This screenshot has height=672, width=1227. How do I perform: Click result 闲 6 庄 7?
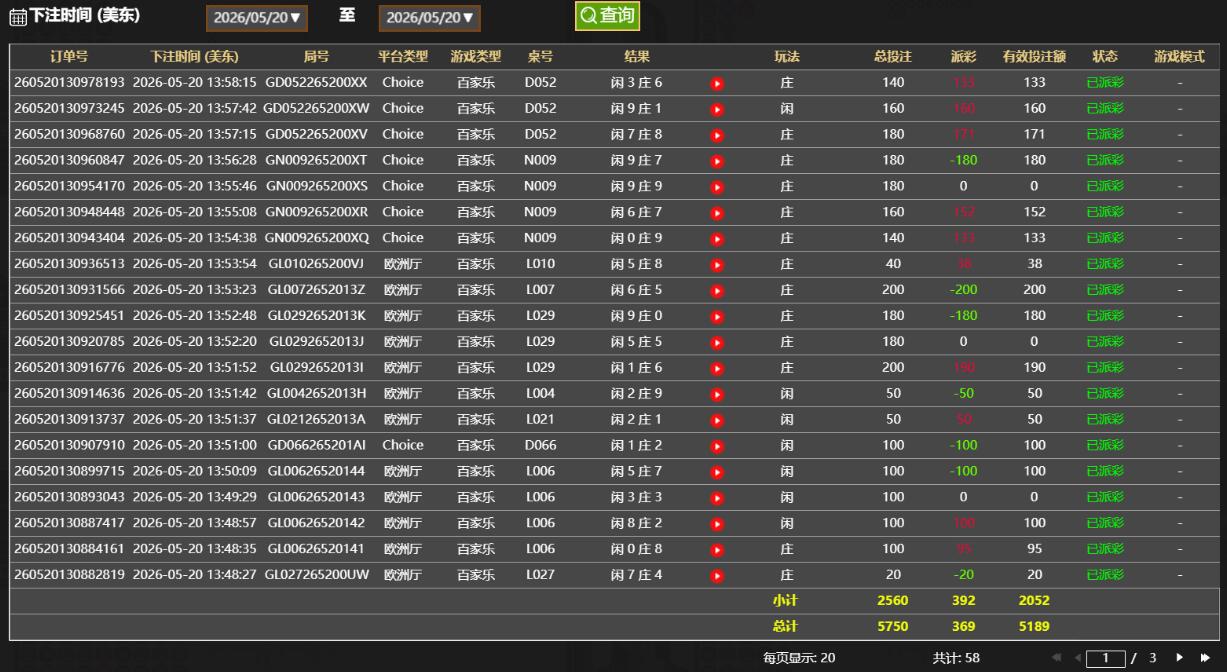637,212
